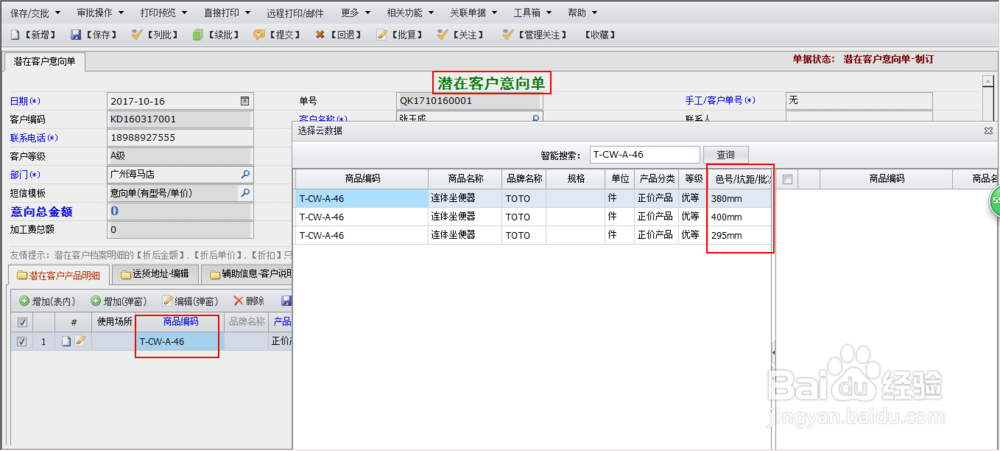The width and height of the screenshot is (1000, 451).
Task: Click the 【收藏】 favorites item
Action: pos(598,35)
